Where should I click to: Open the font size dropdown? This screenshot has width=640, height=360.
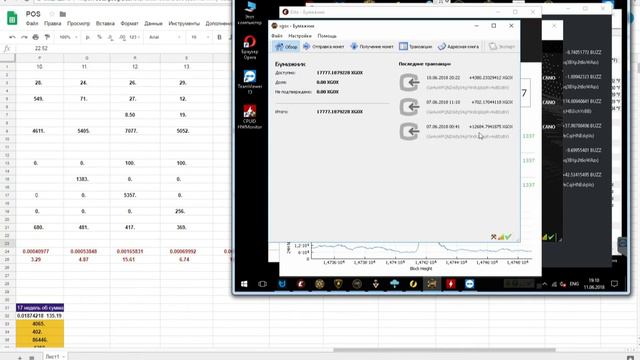[x=199, y=37]
